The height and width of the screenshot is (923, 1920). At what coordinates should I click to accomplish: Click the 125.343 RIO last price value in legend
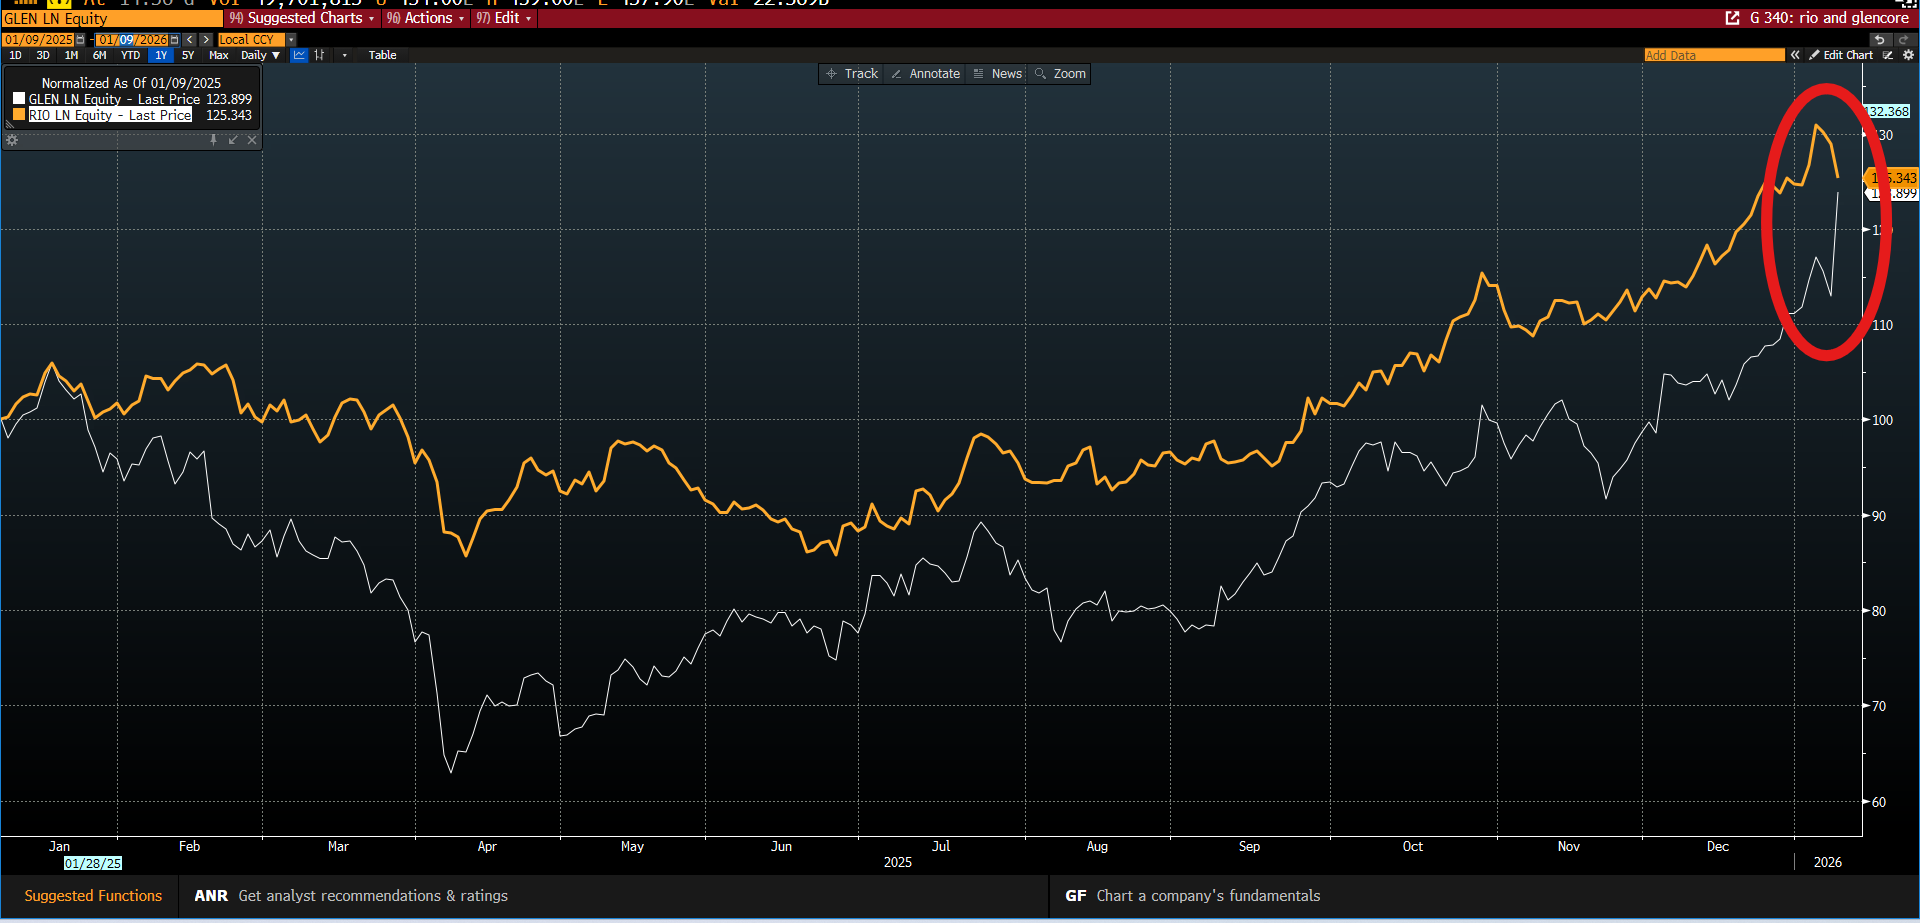click(x=229, y=115)
